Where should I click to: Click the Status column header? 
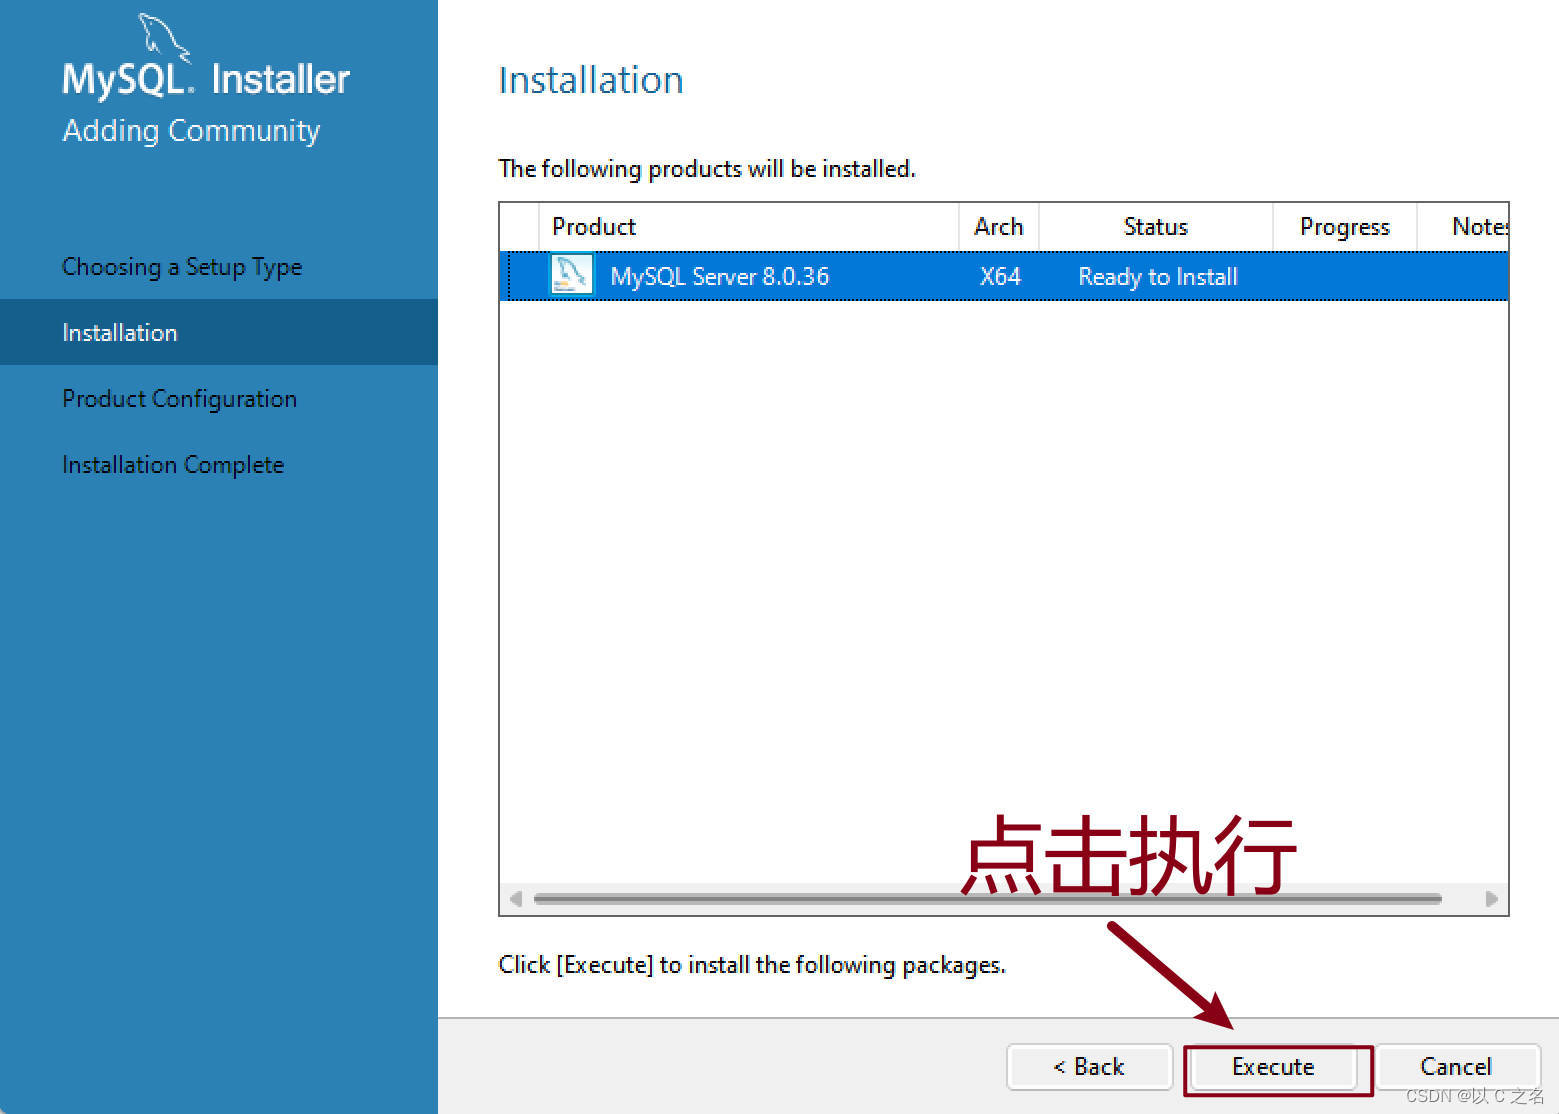[1156, 227]
